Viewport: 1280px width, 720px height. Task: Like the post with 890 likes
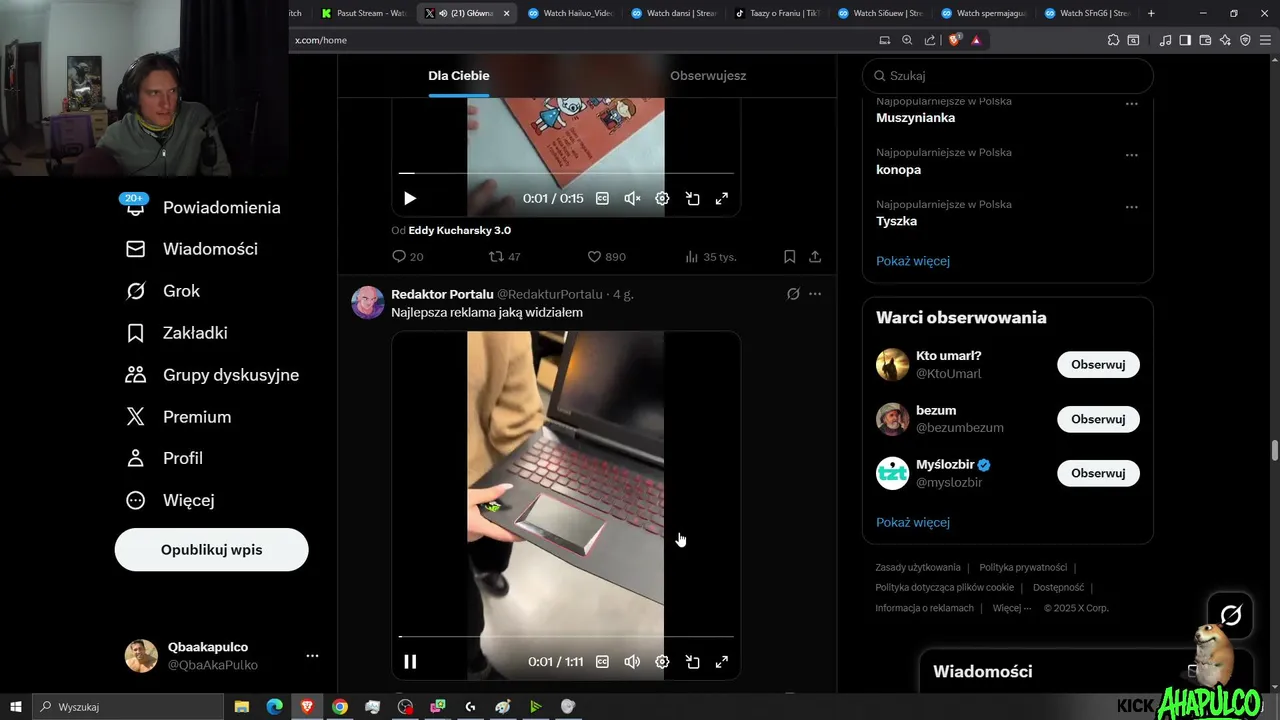[x=606, y=257]
